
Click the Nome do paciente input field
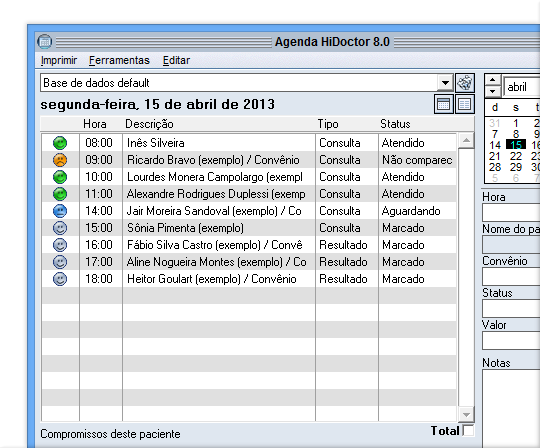click(511, 244)
